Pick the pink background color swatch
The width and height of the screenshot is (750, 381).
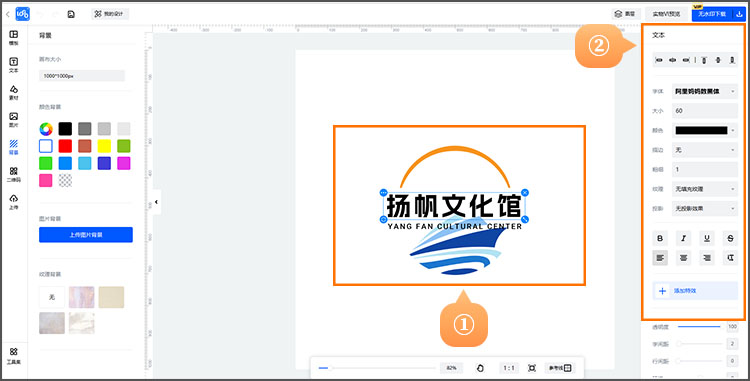46,180
